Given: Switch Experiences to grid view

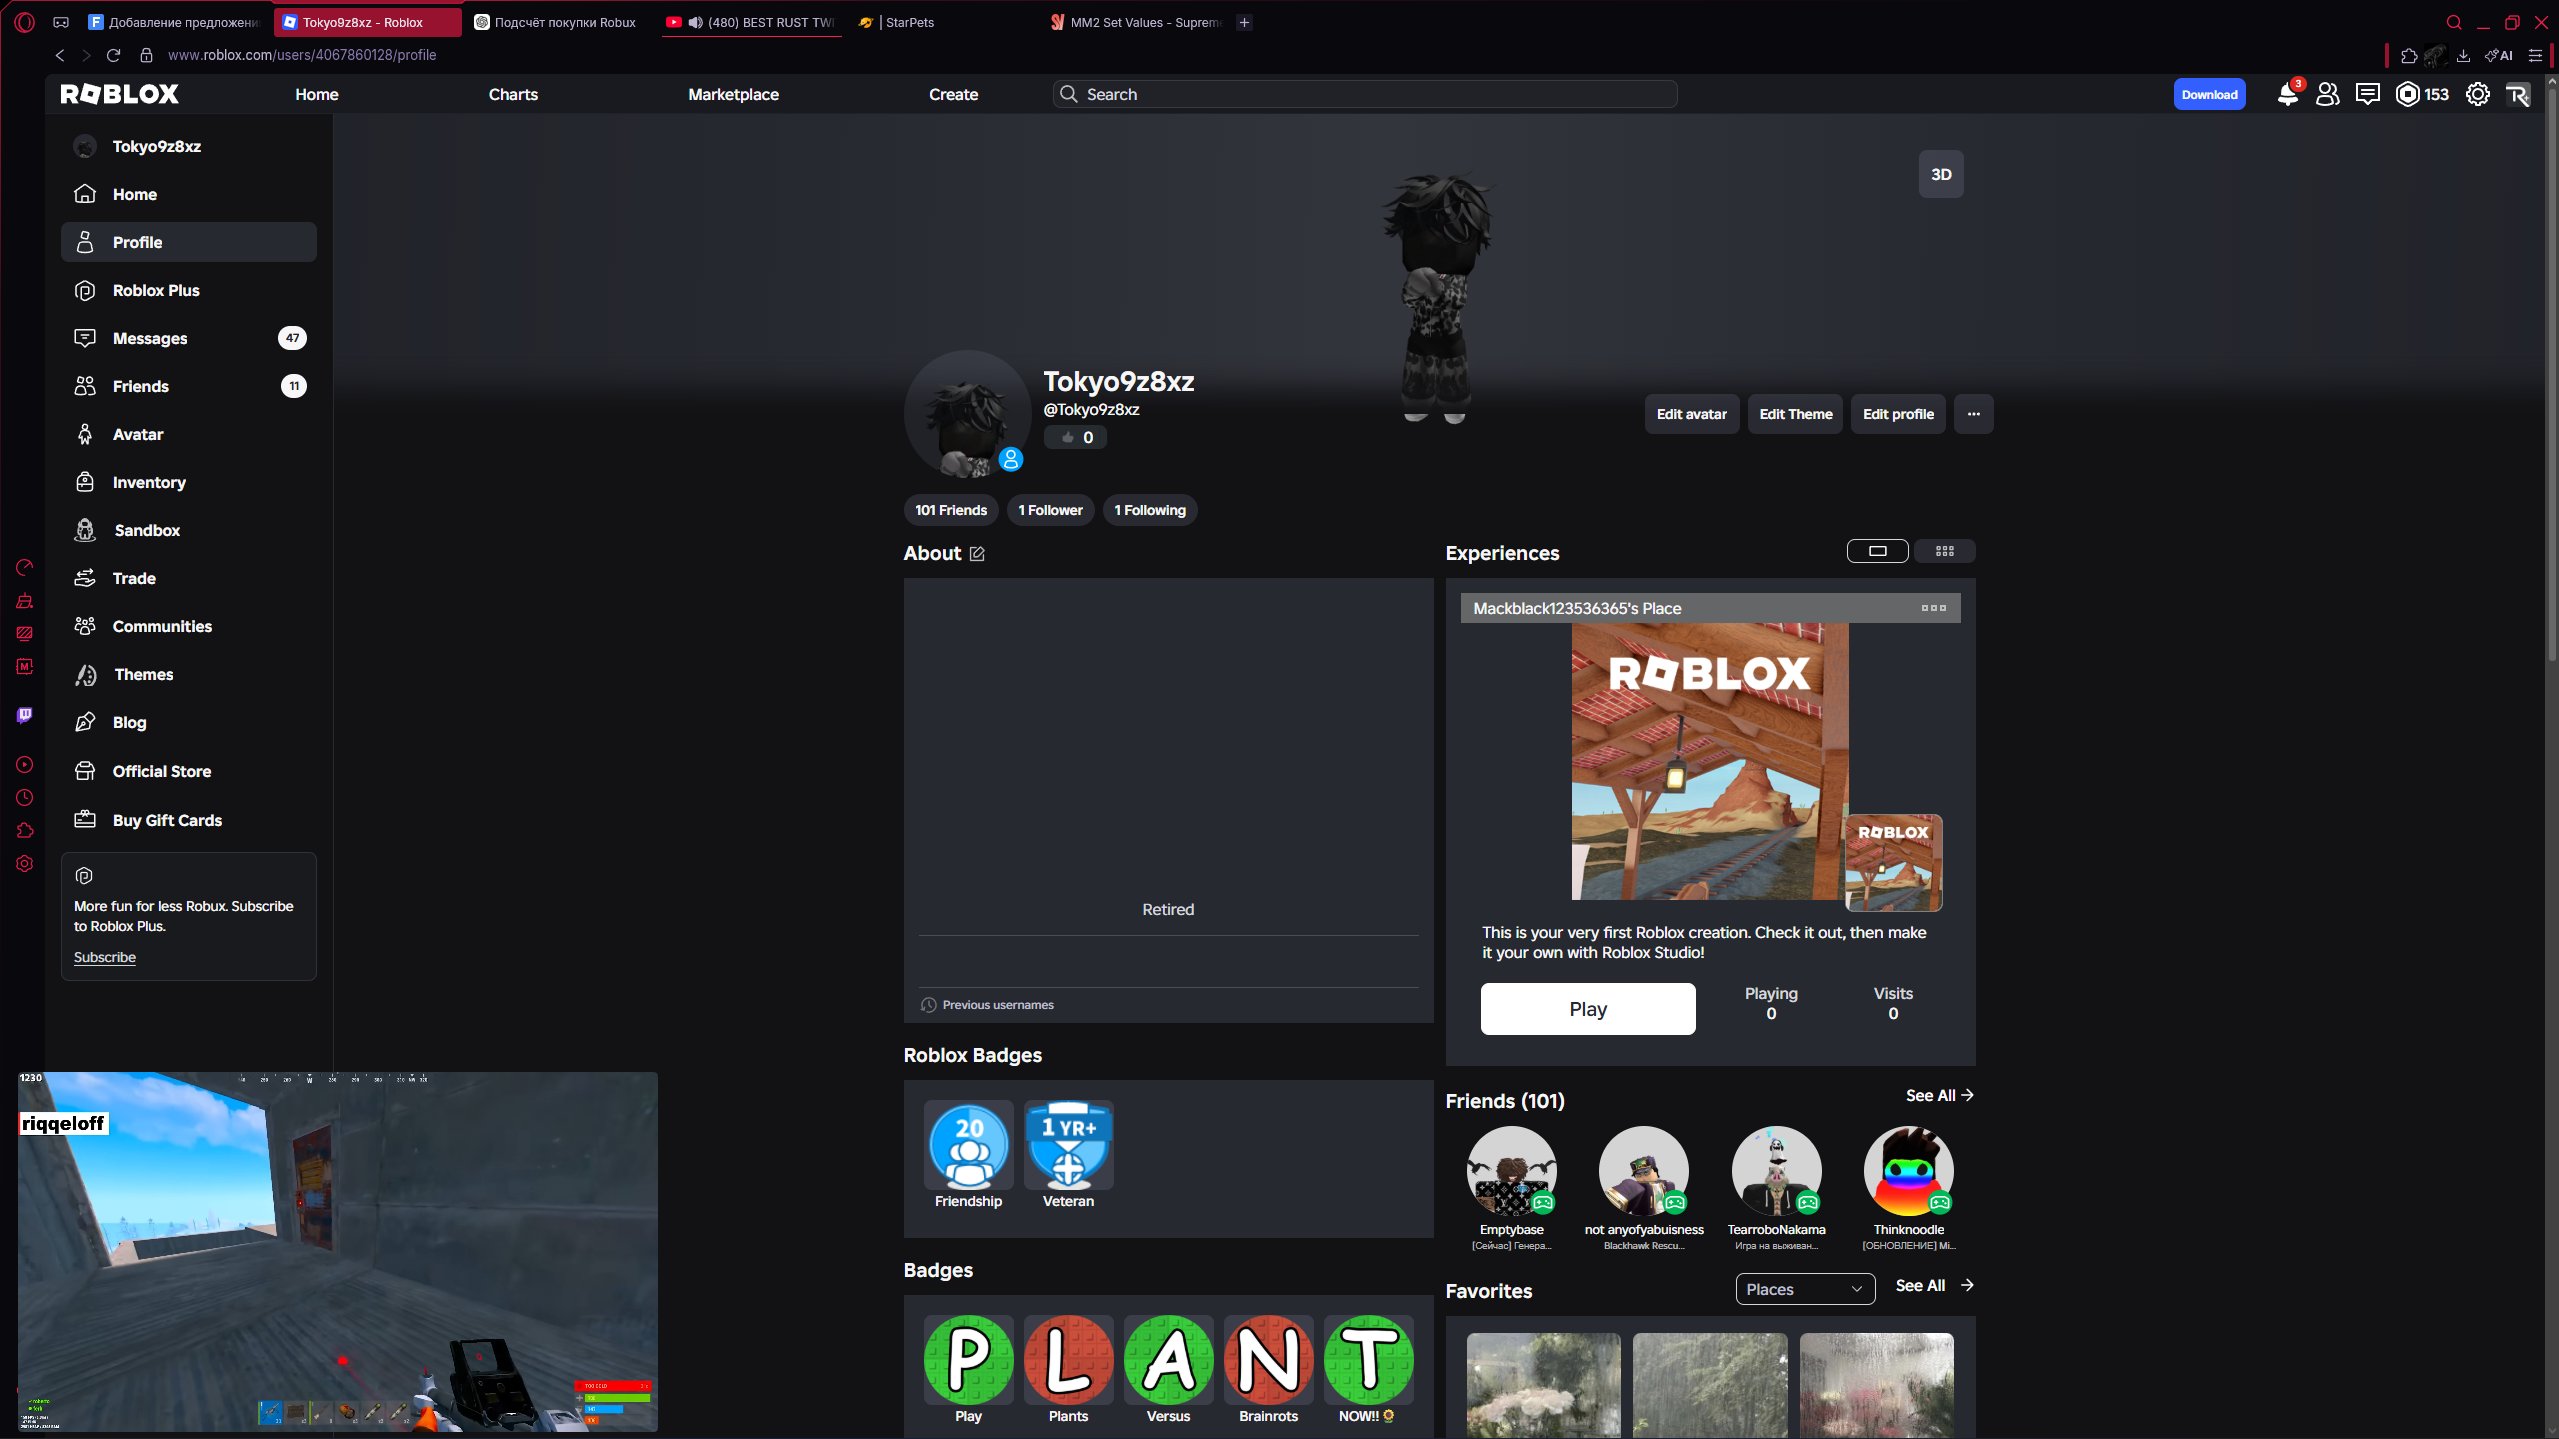Looking at the screenshot, I should pos(1945,551).
